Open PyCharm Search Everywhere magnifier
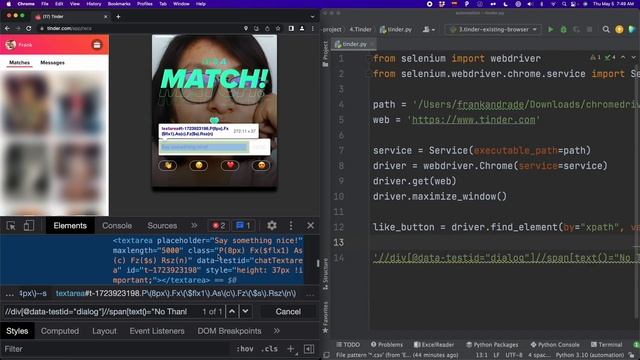 606,29
